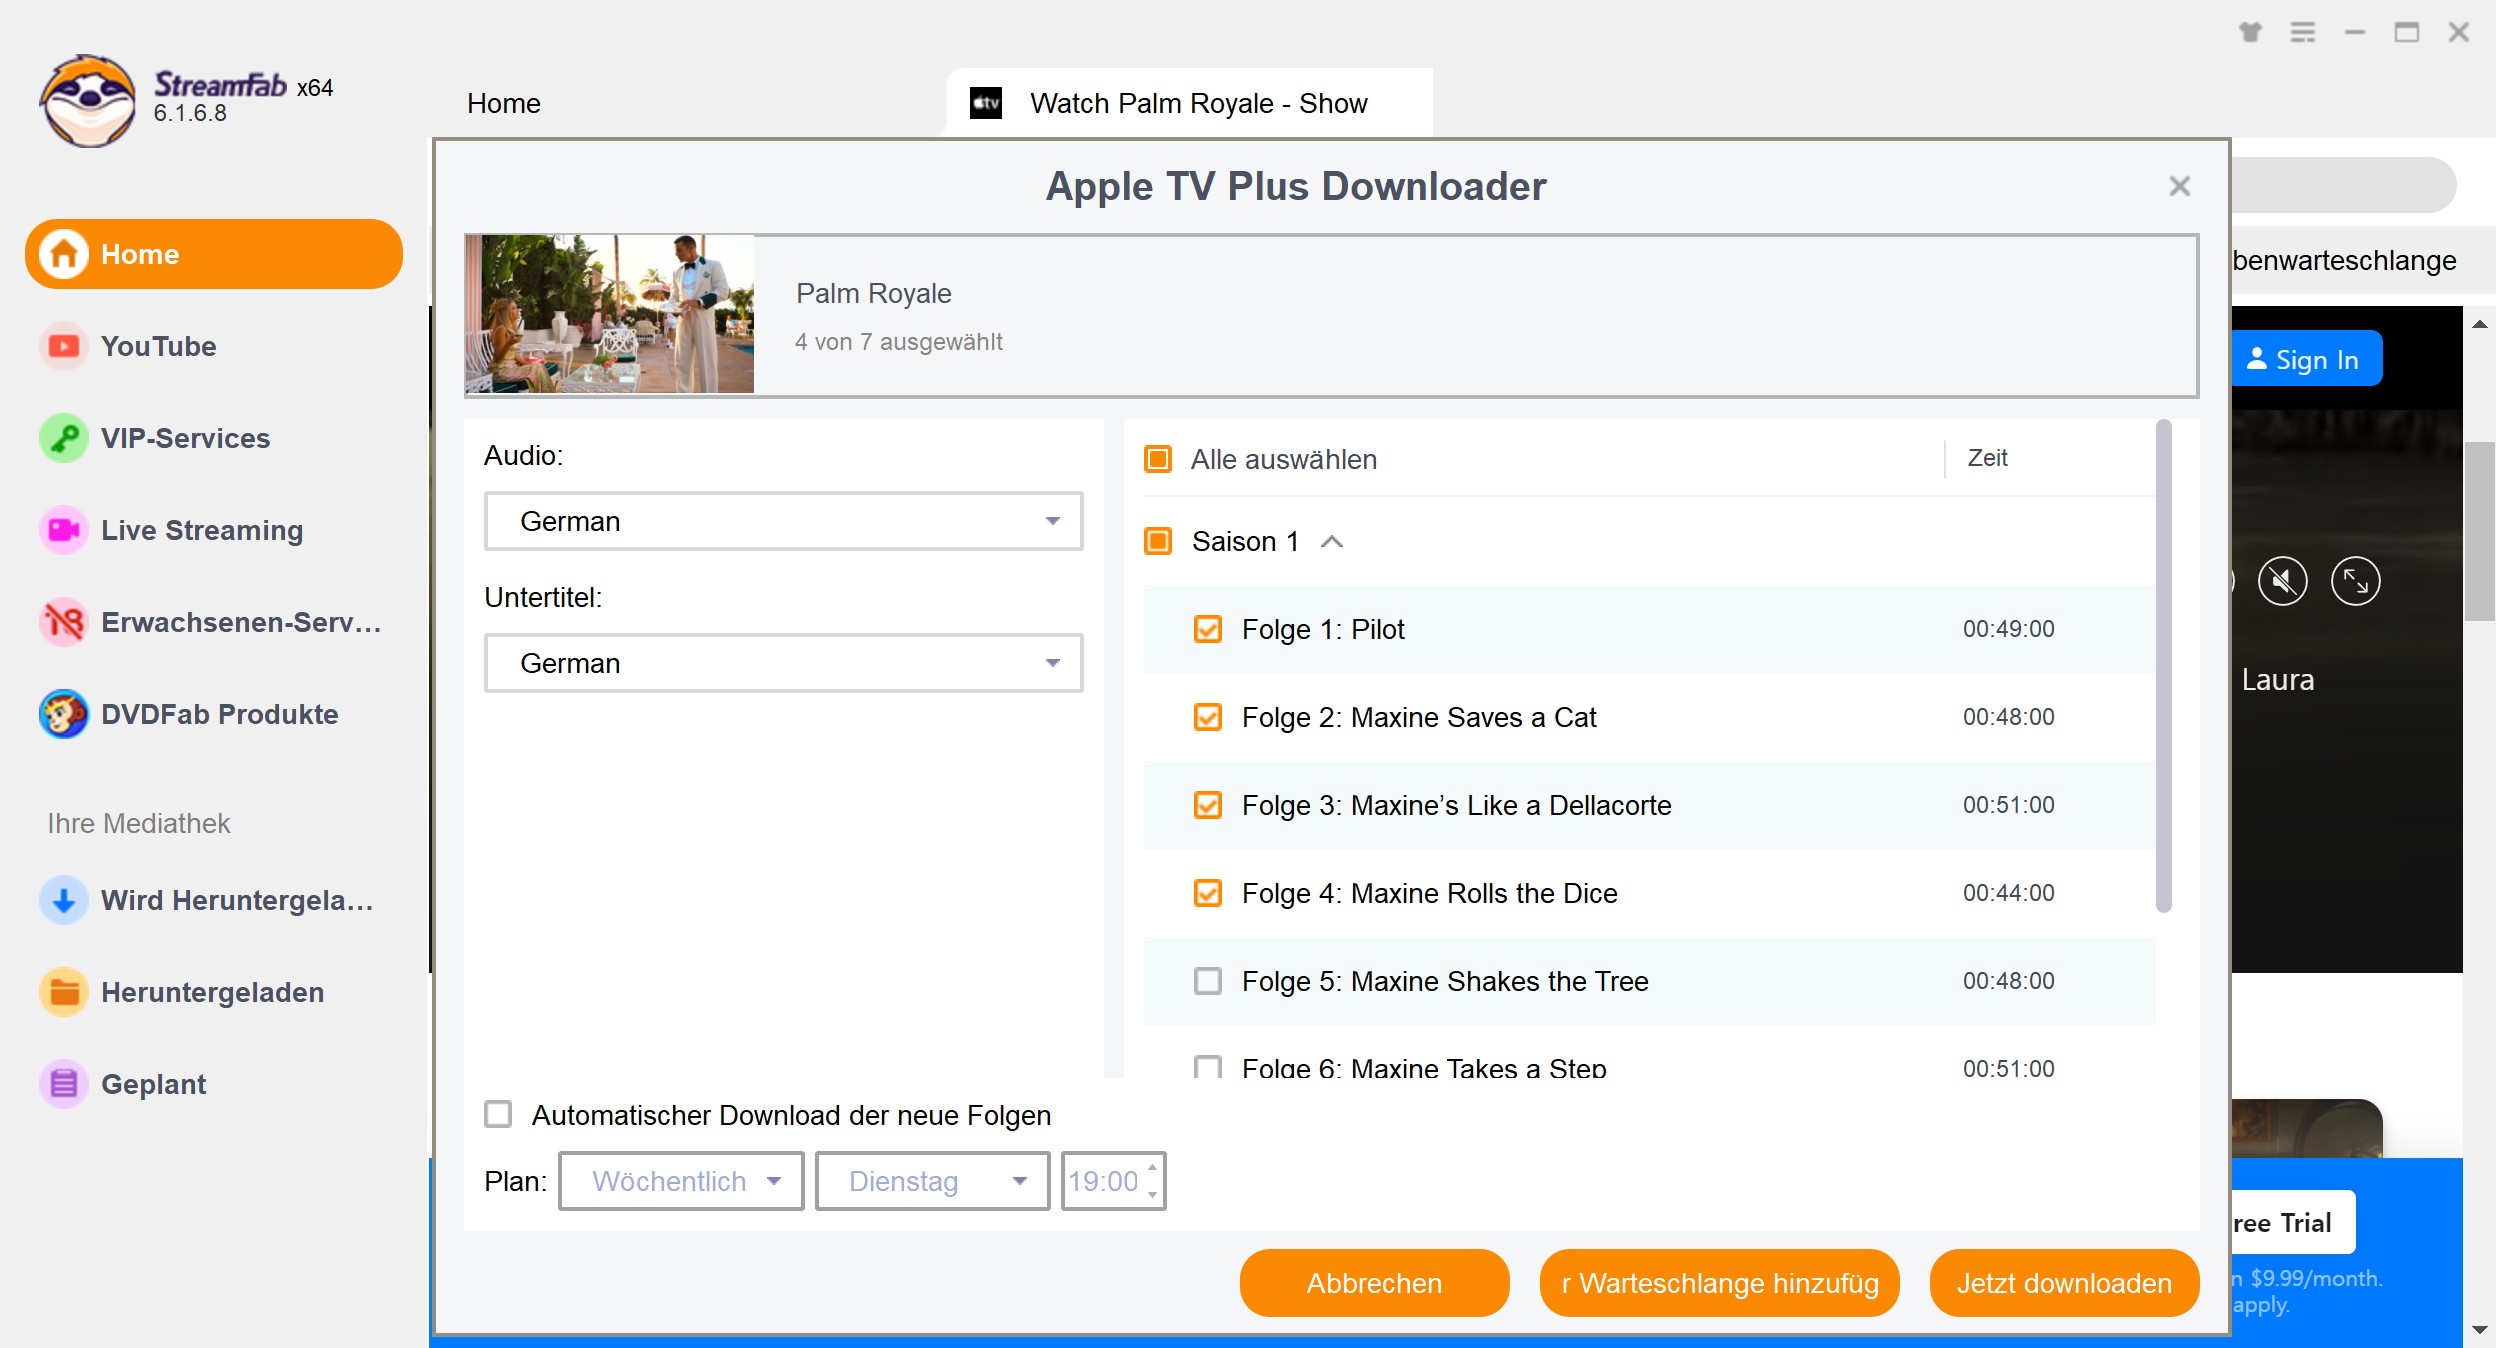Click the StreamFab sloth logo
The height and width of the screenshot is (1348, 2496).
88,101
